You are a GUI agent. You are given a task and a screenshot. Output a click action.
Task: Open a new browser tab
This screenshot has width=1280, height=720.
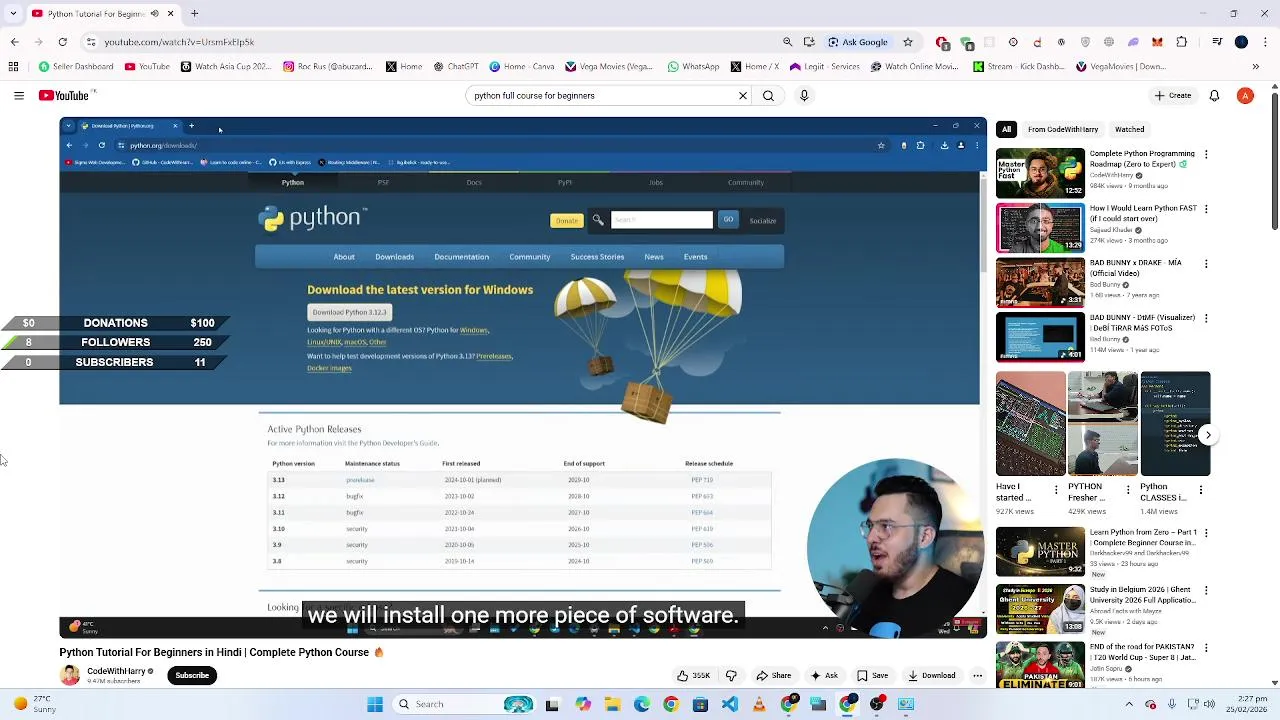[194, 14]
